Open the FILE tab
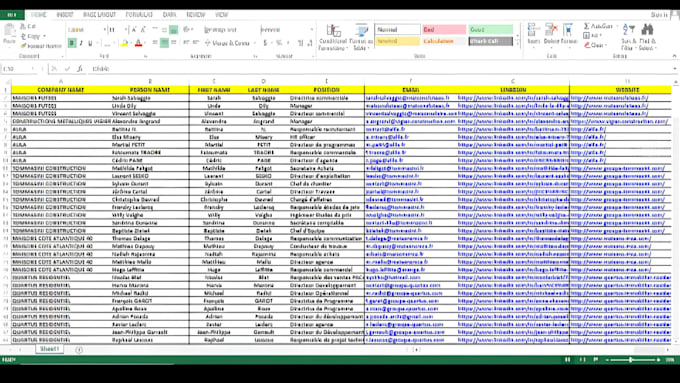 pos(12,15)
